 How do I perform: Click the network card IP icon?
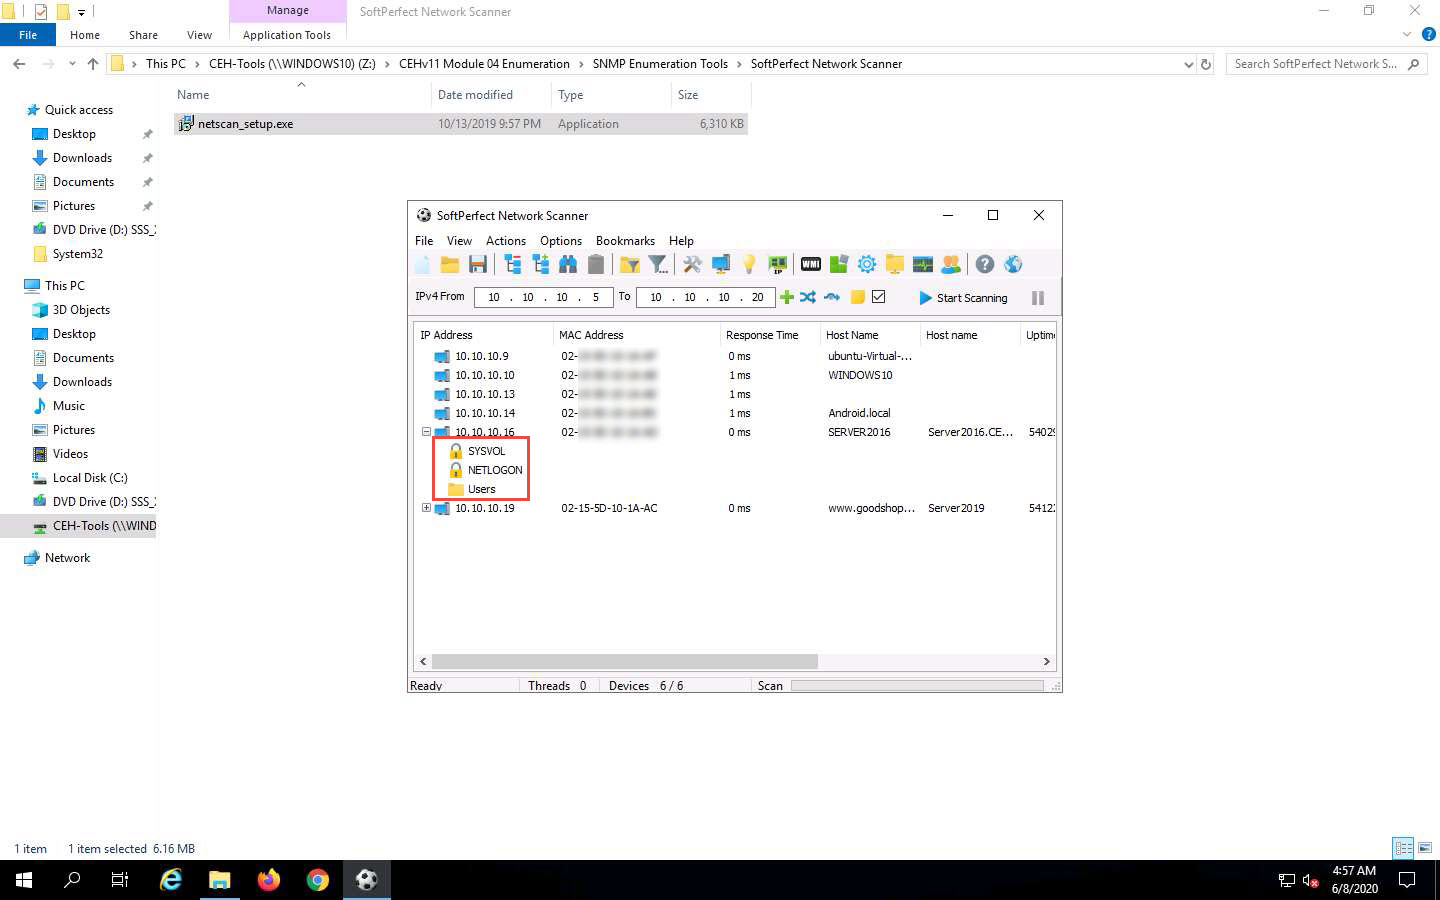click(x=777, y=264)
